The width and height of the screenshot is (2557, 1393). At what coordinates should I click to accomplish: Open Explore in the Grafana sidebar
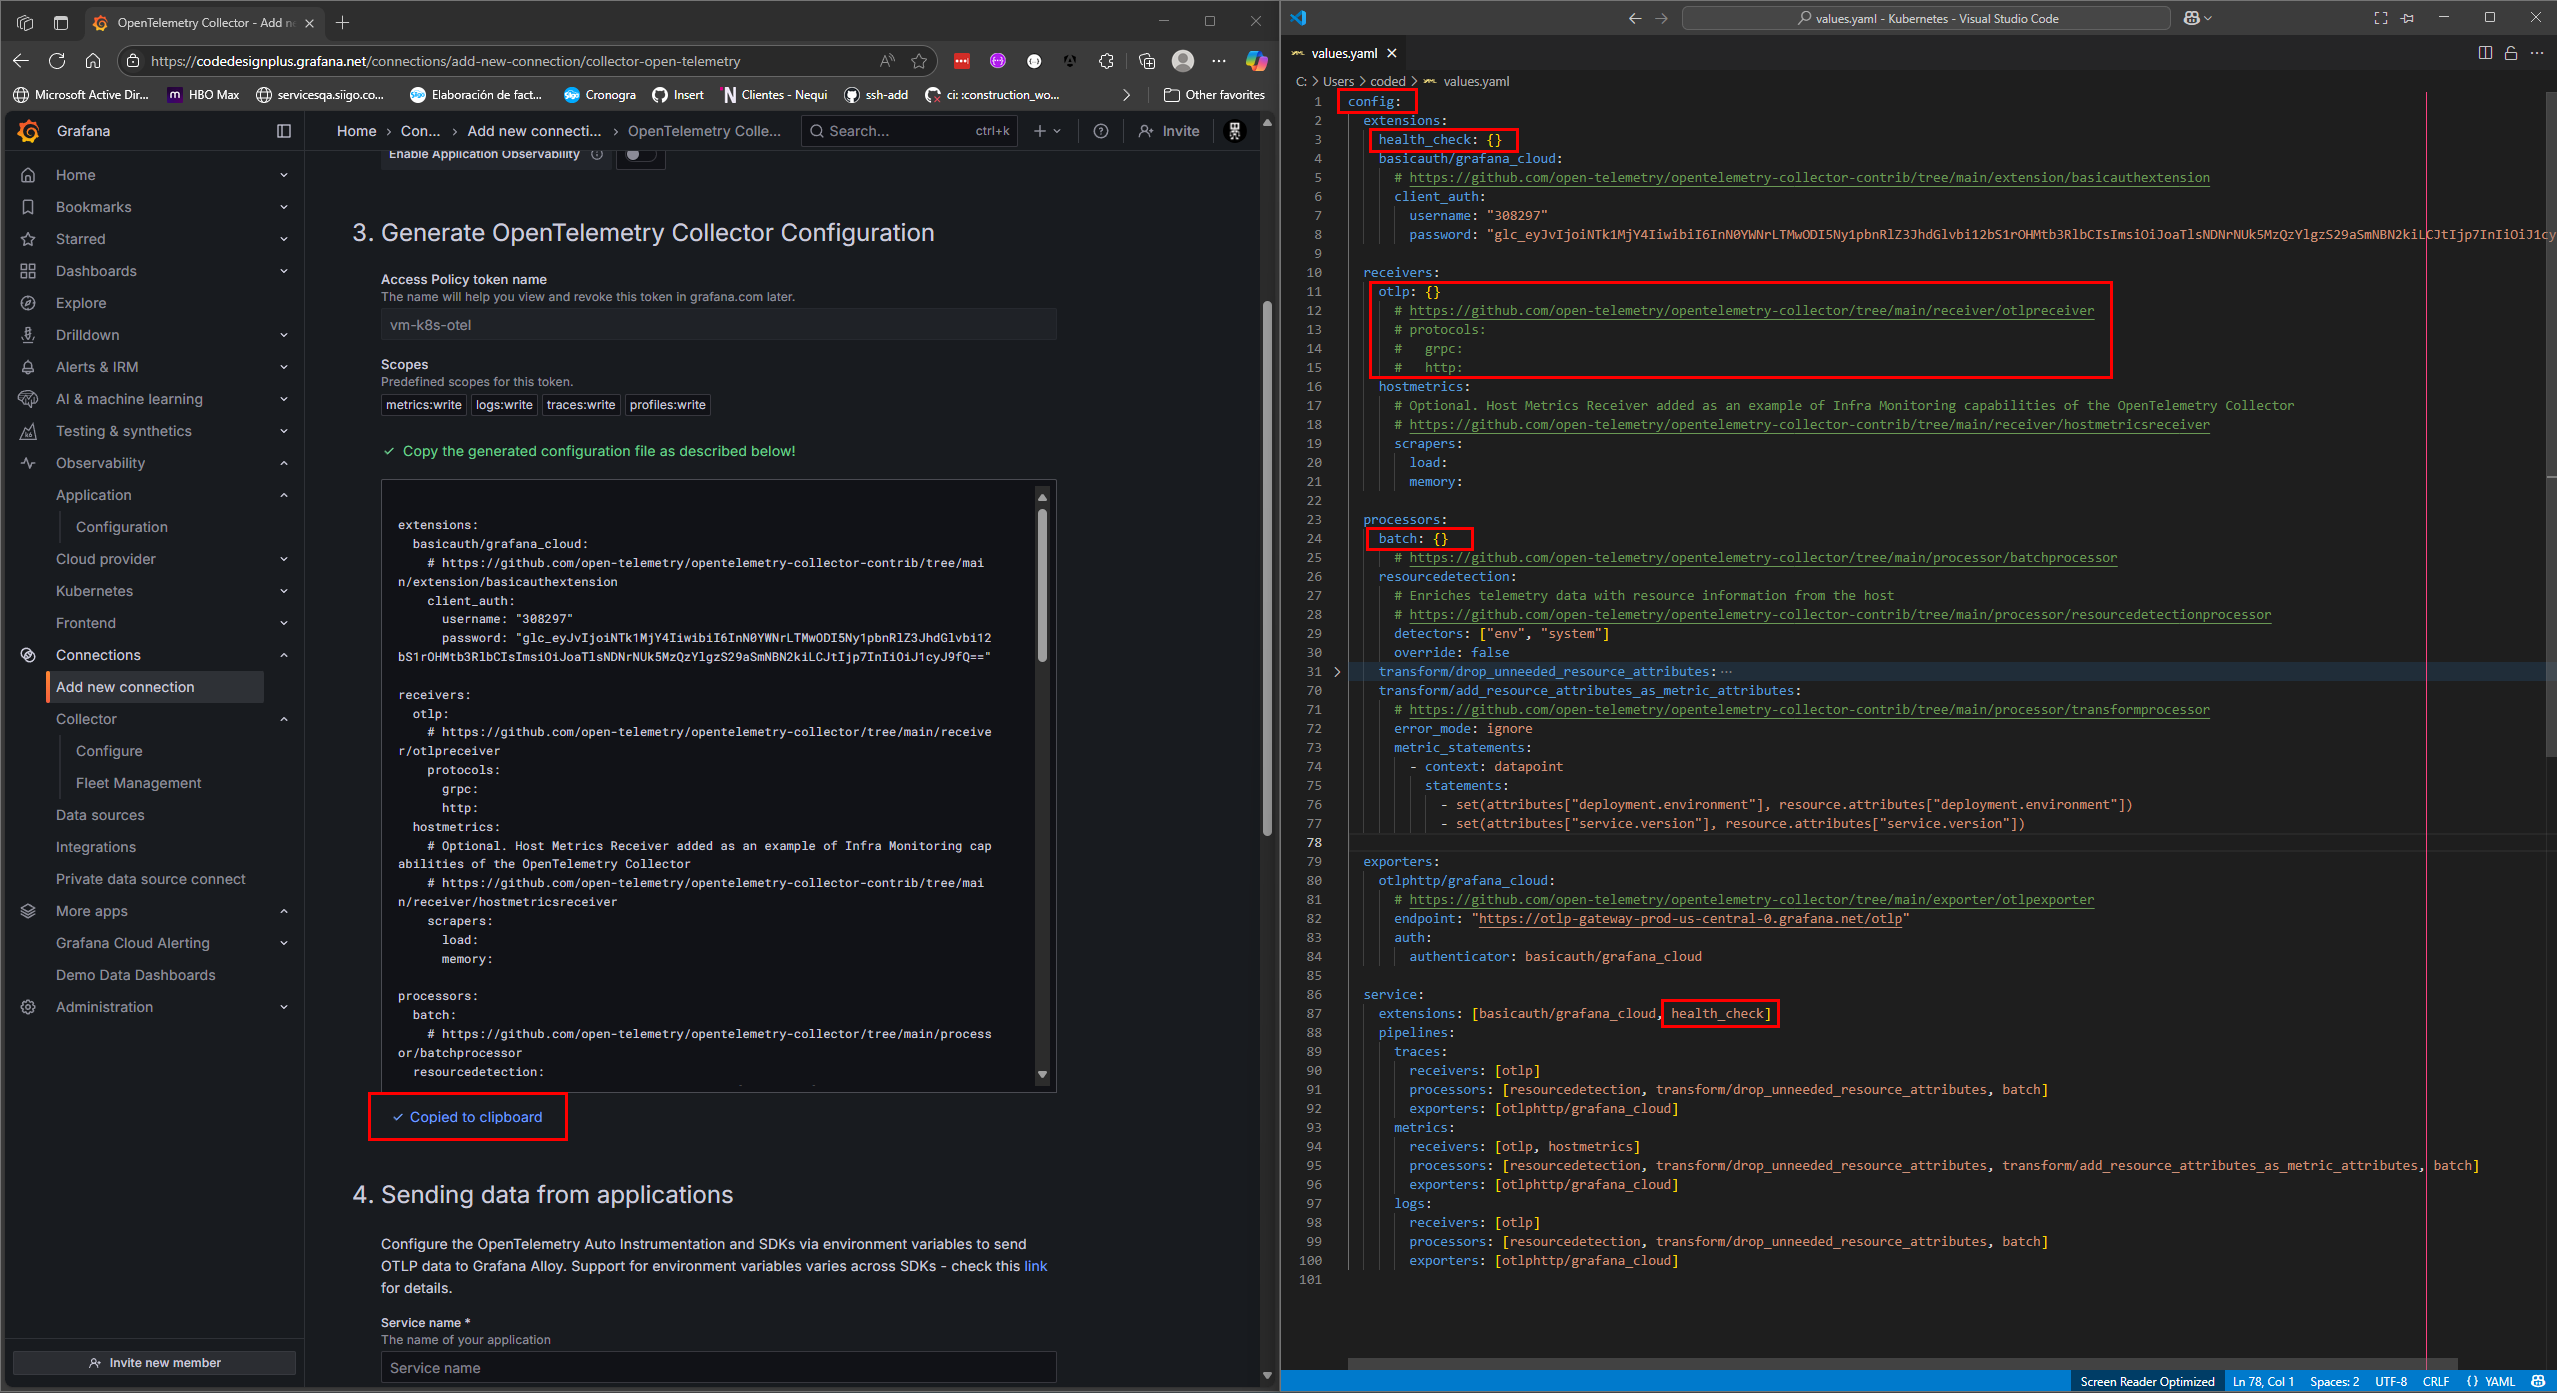tap(81, 303)
